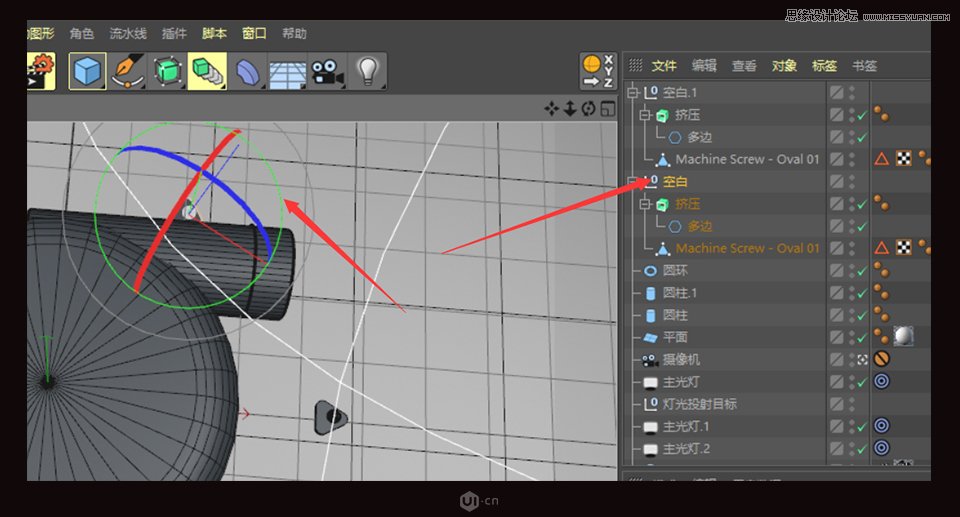The width and height of the screenshot is (960, 517).
Task: Toggle the green checkmark for 圆柱.1
Action: tap(862, 293)
